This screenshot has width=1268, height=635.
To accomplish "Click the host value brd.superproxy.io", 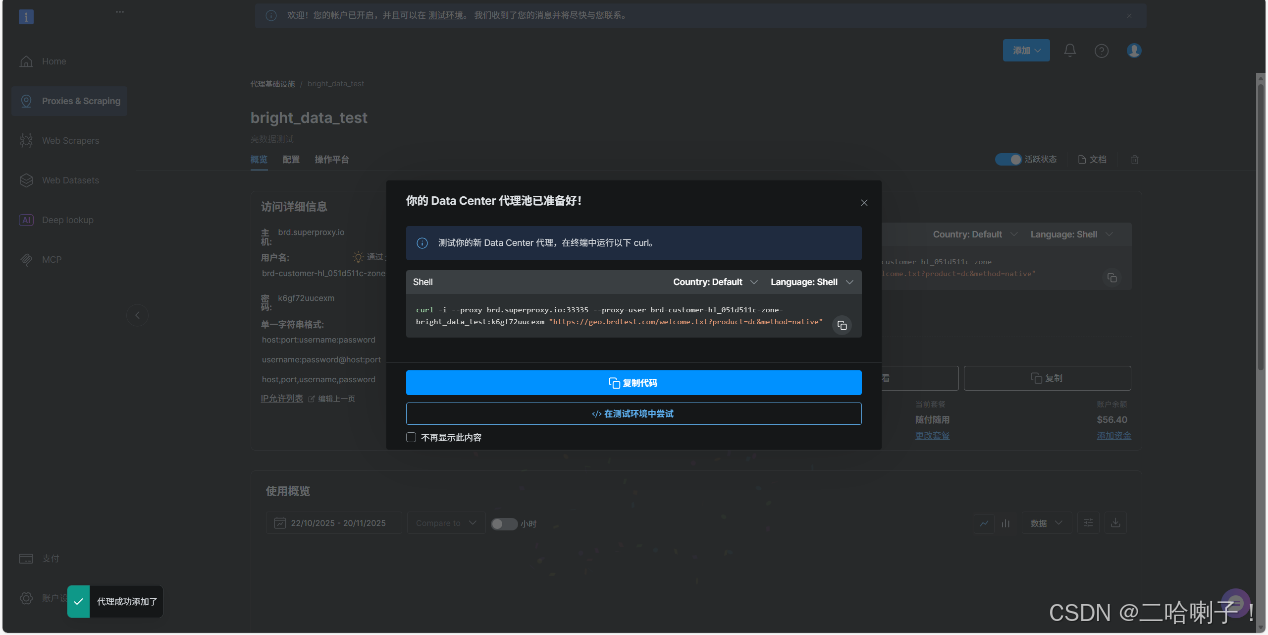I will click(x=311, y=232).
